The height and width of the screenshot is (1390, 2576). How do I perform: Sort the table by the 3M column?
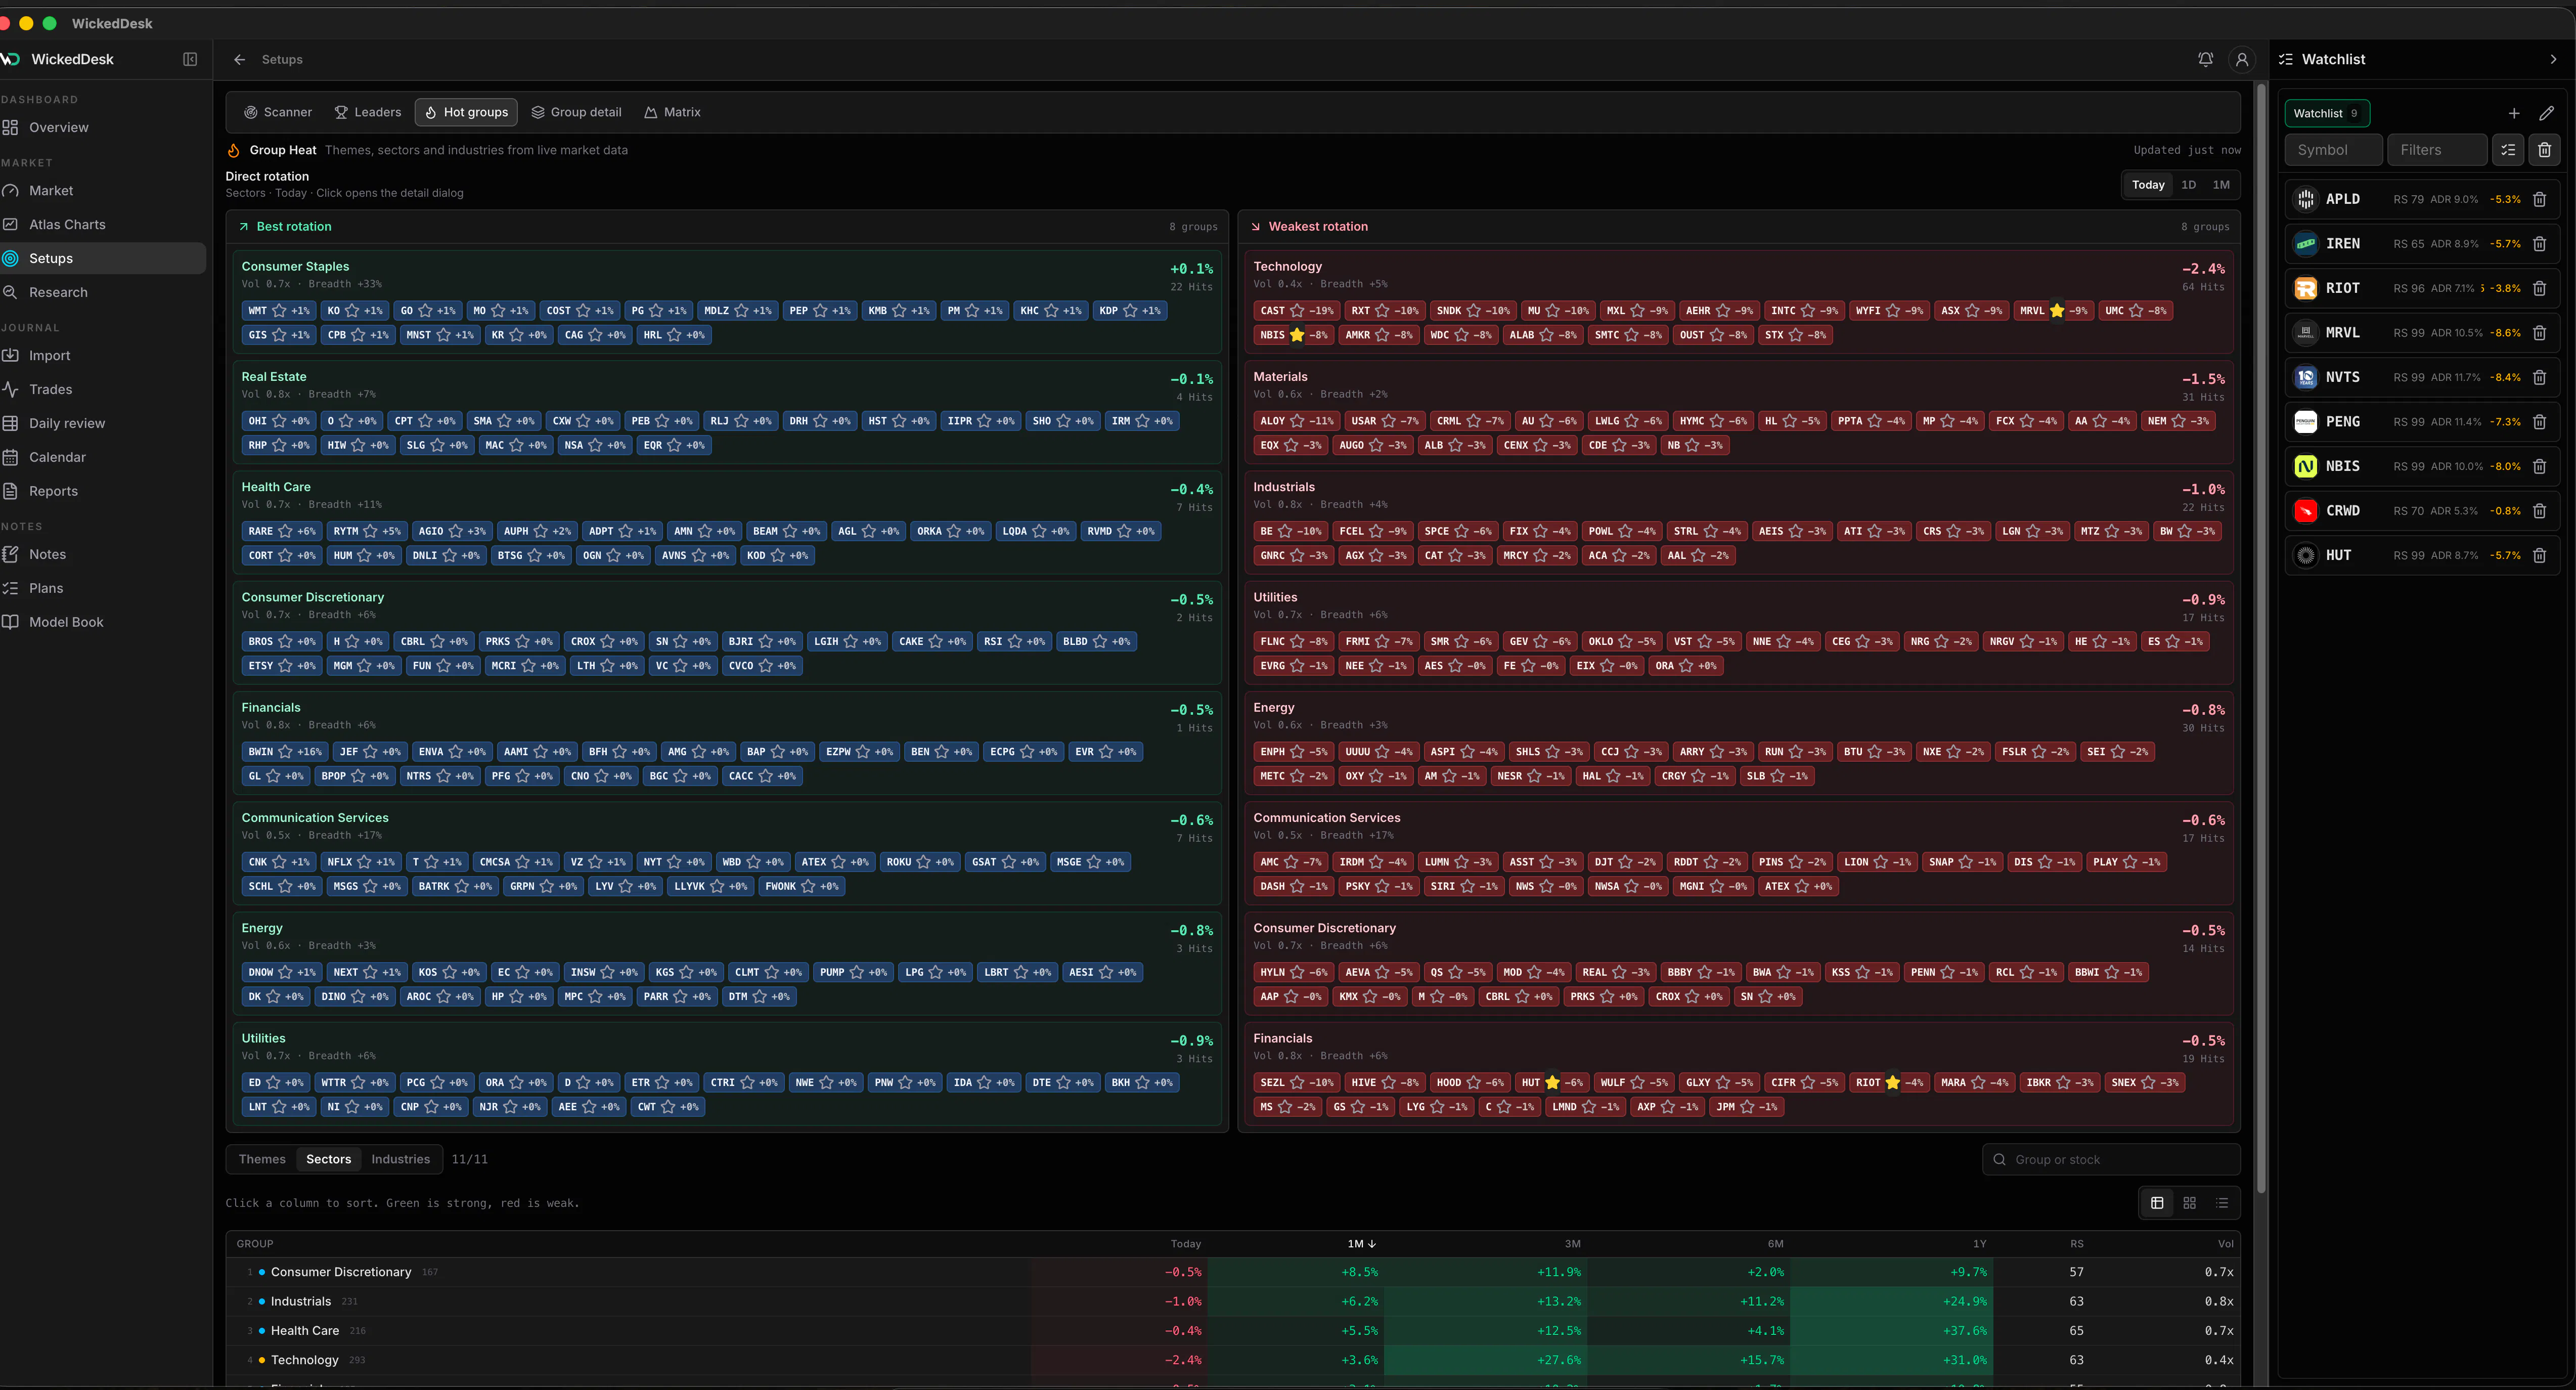[x=1572, y=1244]
